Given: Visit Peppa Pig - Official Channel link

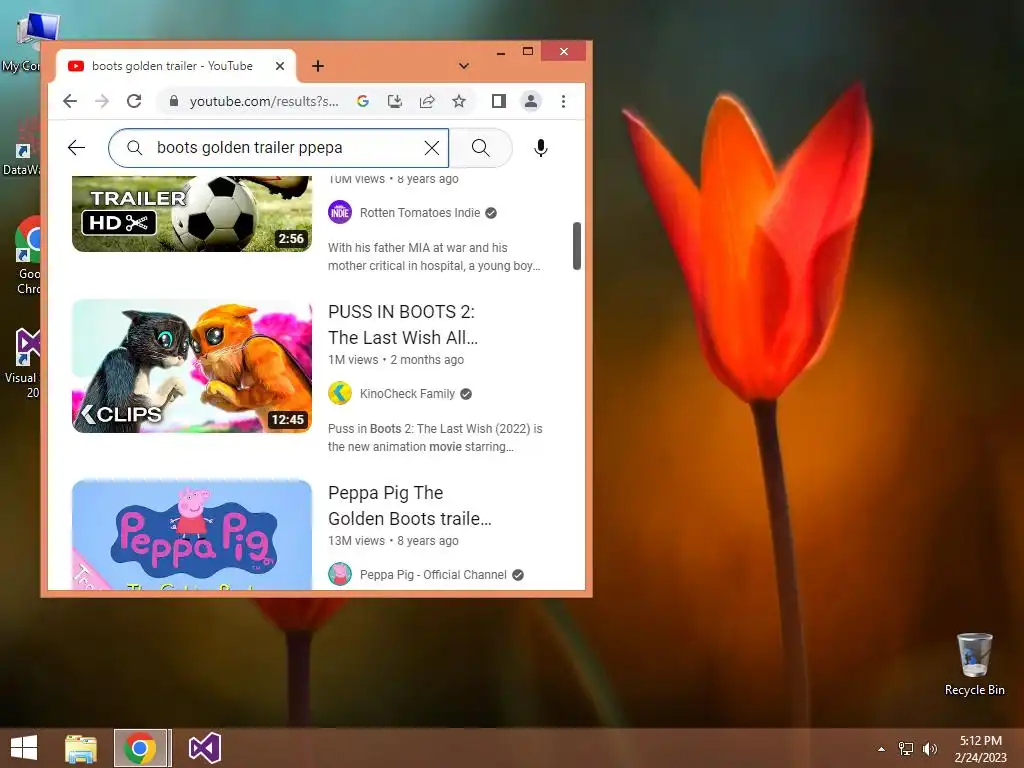Looking at the screenshot, I should (433, 575).
